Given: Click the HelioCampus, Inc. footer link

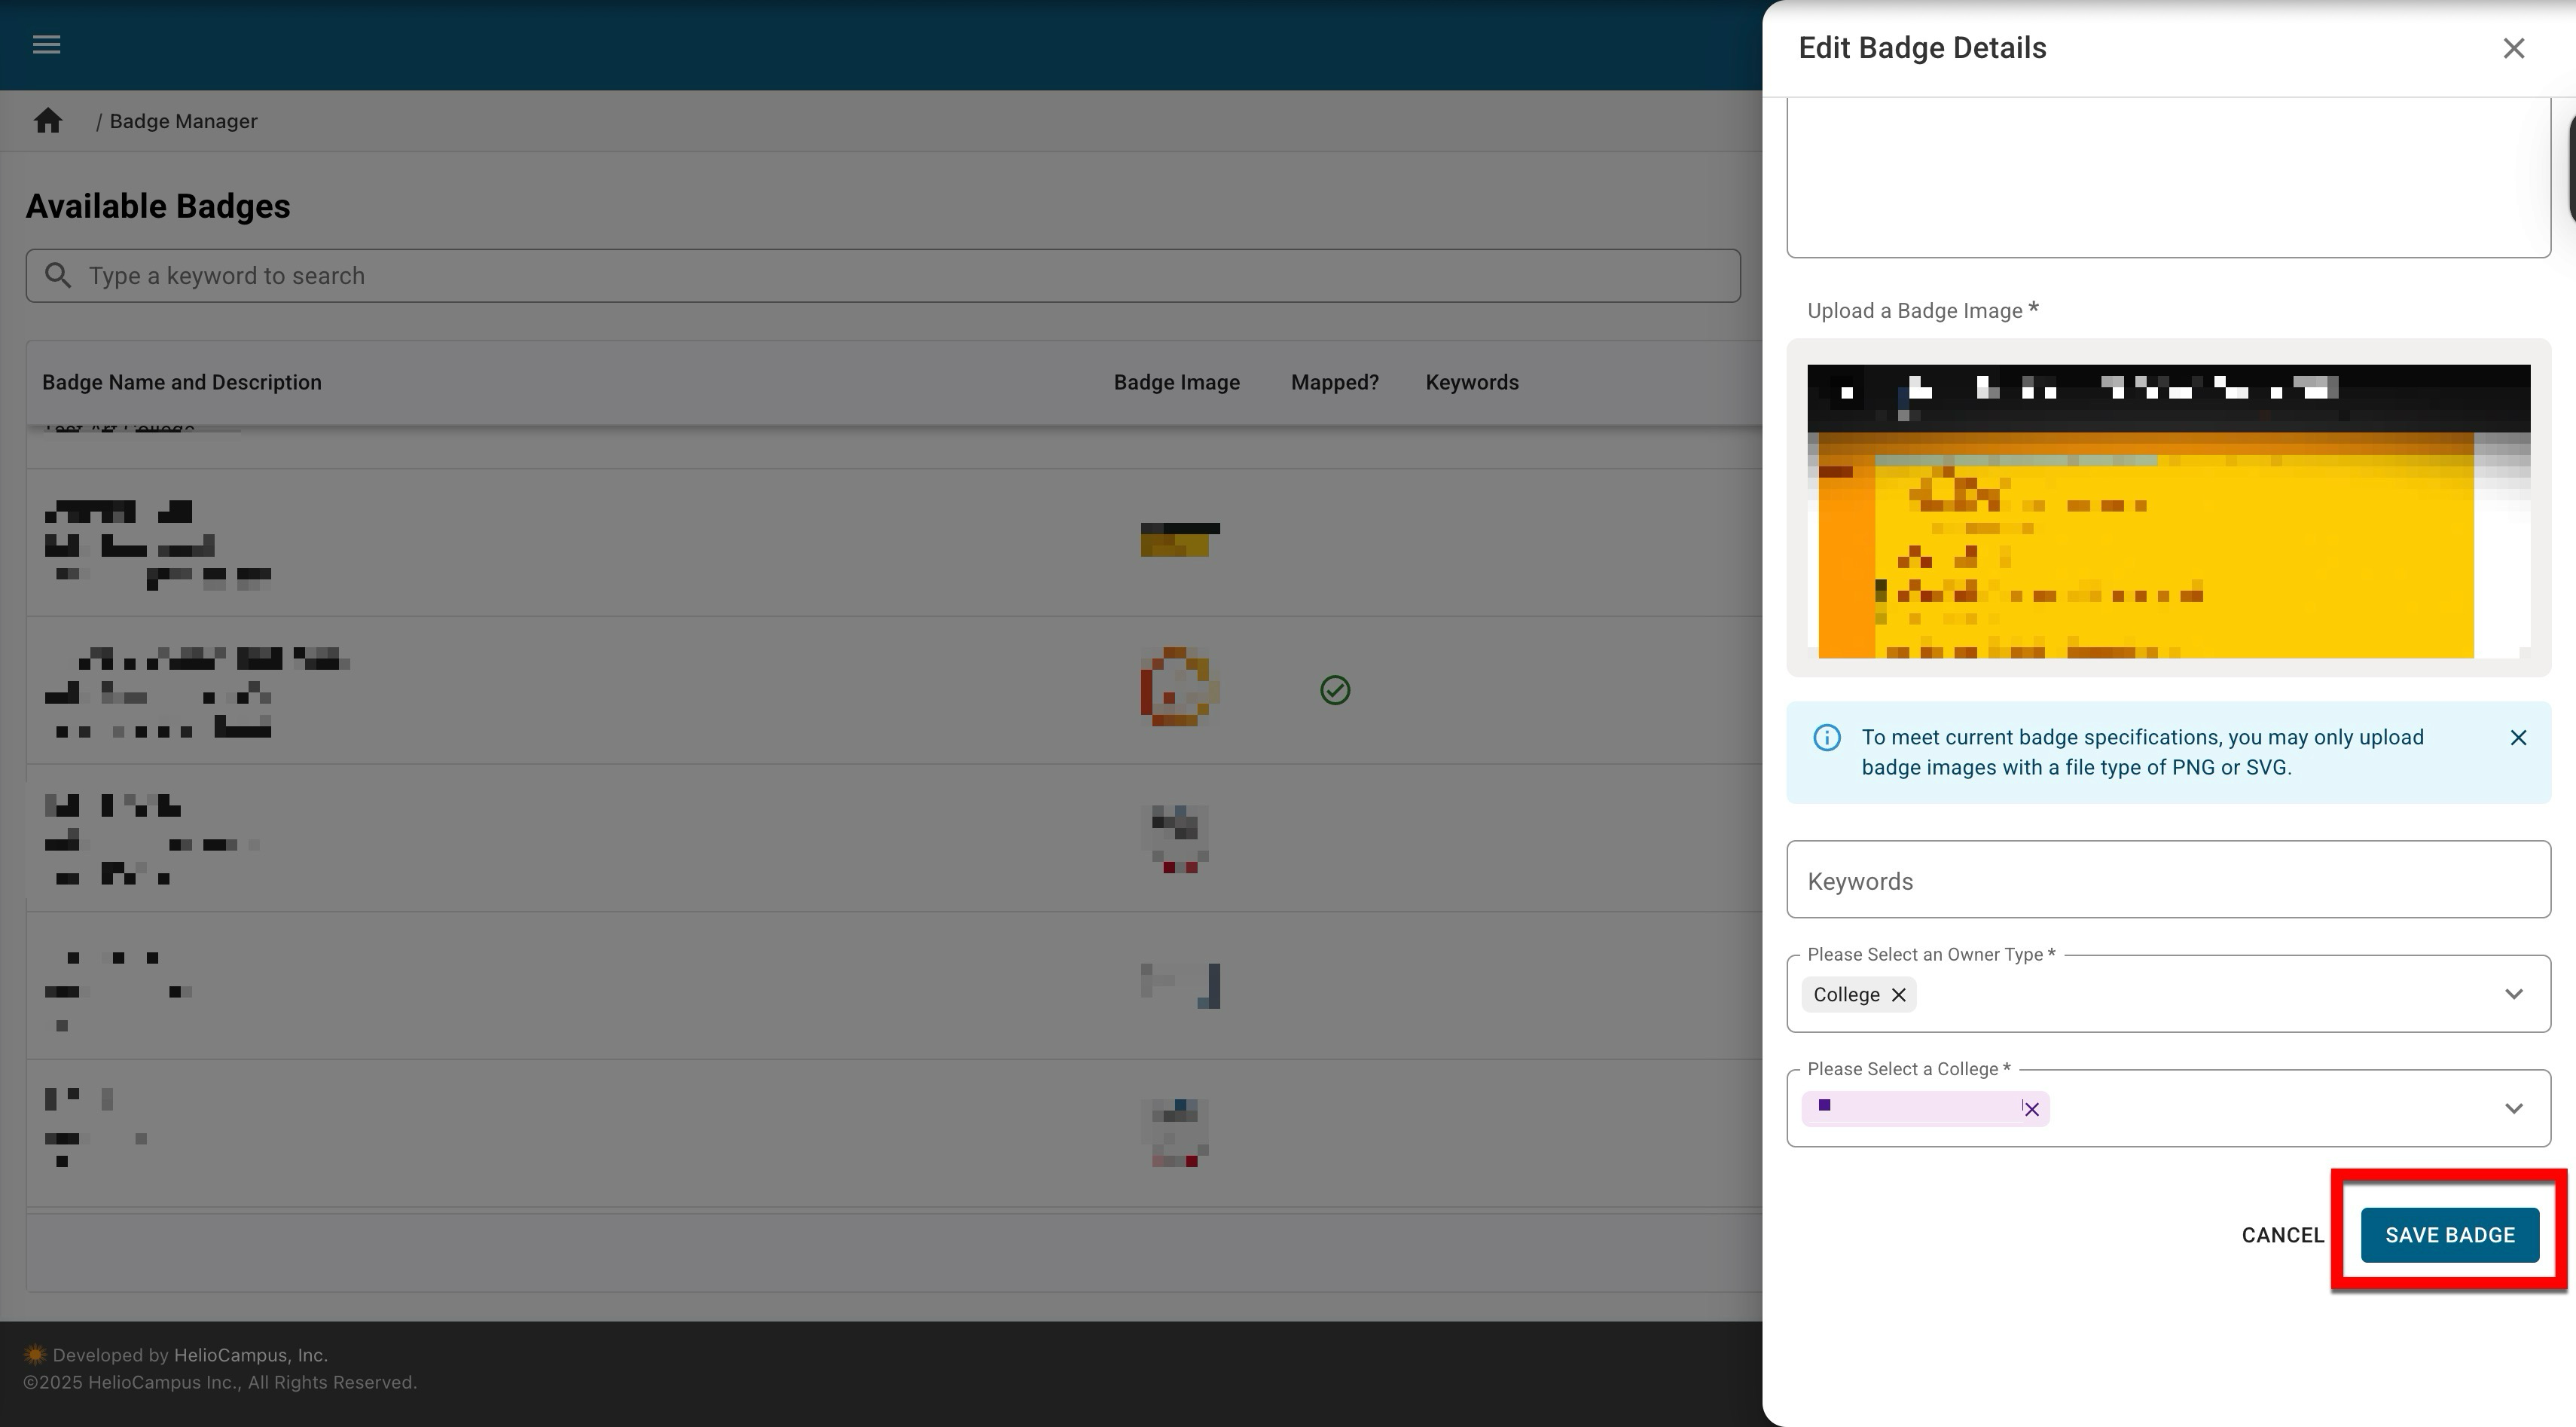Looking at the screenshot, I should coord(250,1355).
